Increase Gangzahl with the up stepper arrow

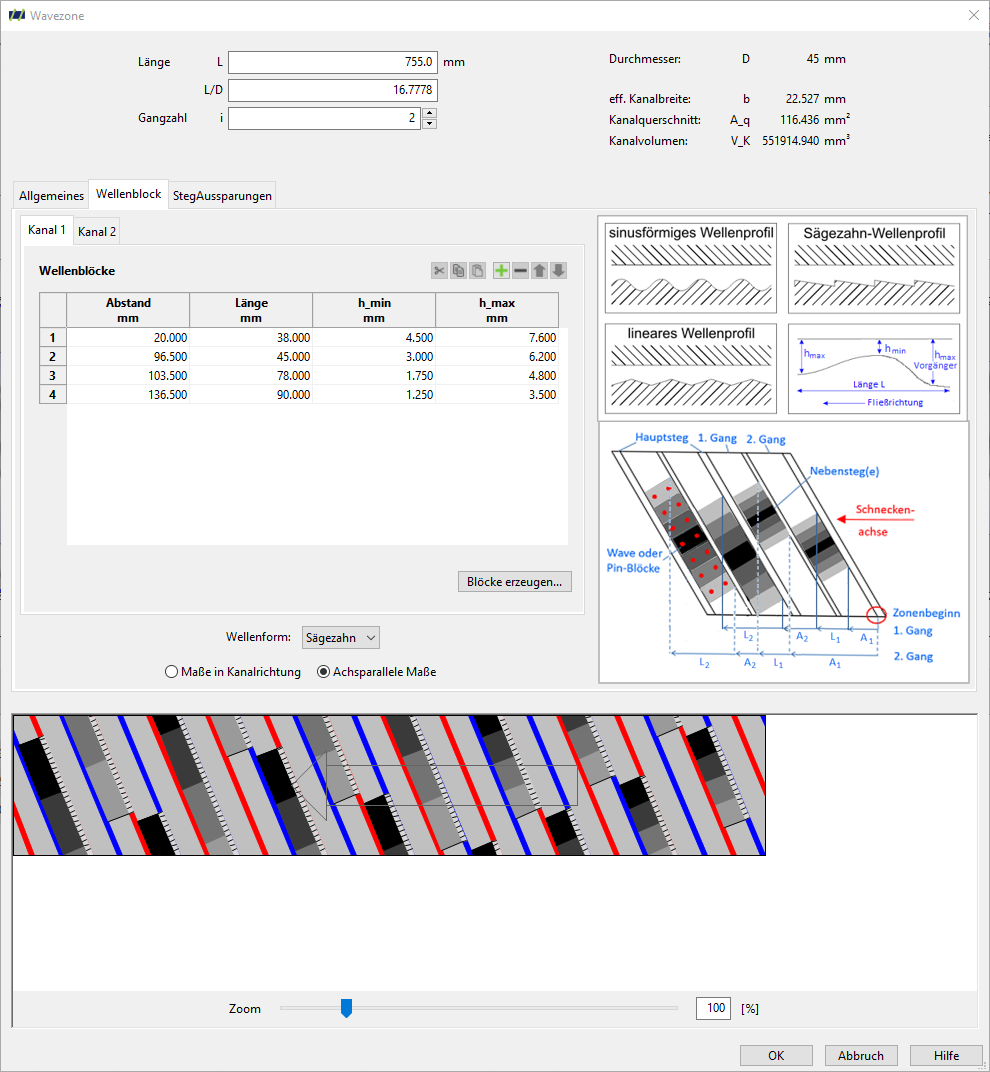tap(429, 113)
